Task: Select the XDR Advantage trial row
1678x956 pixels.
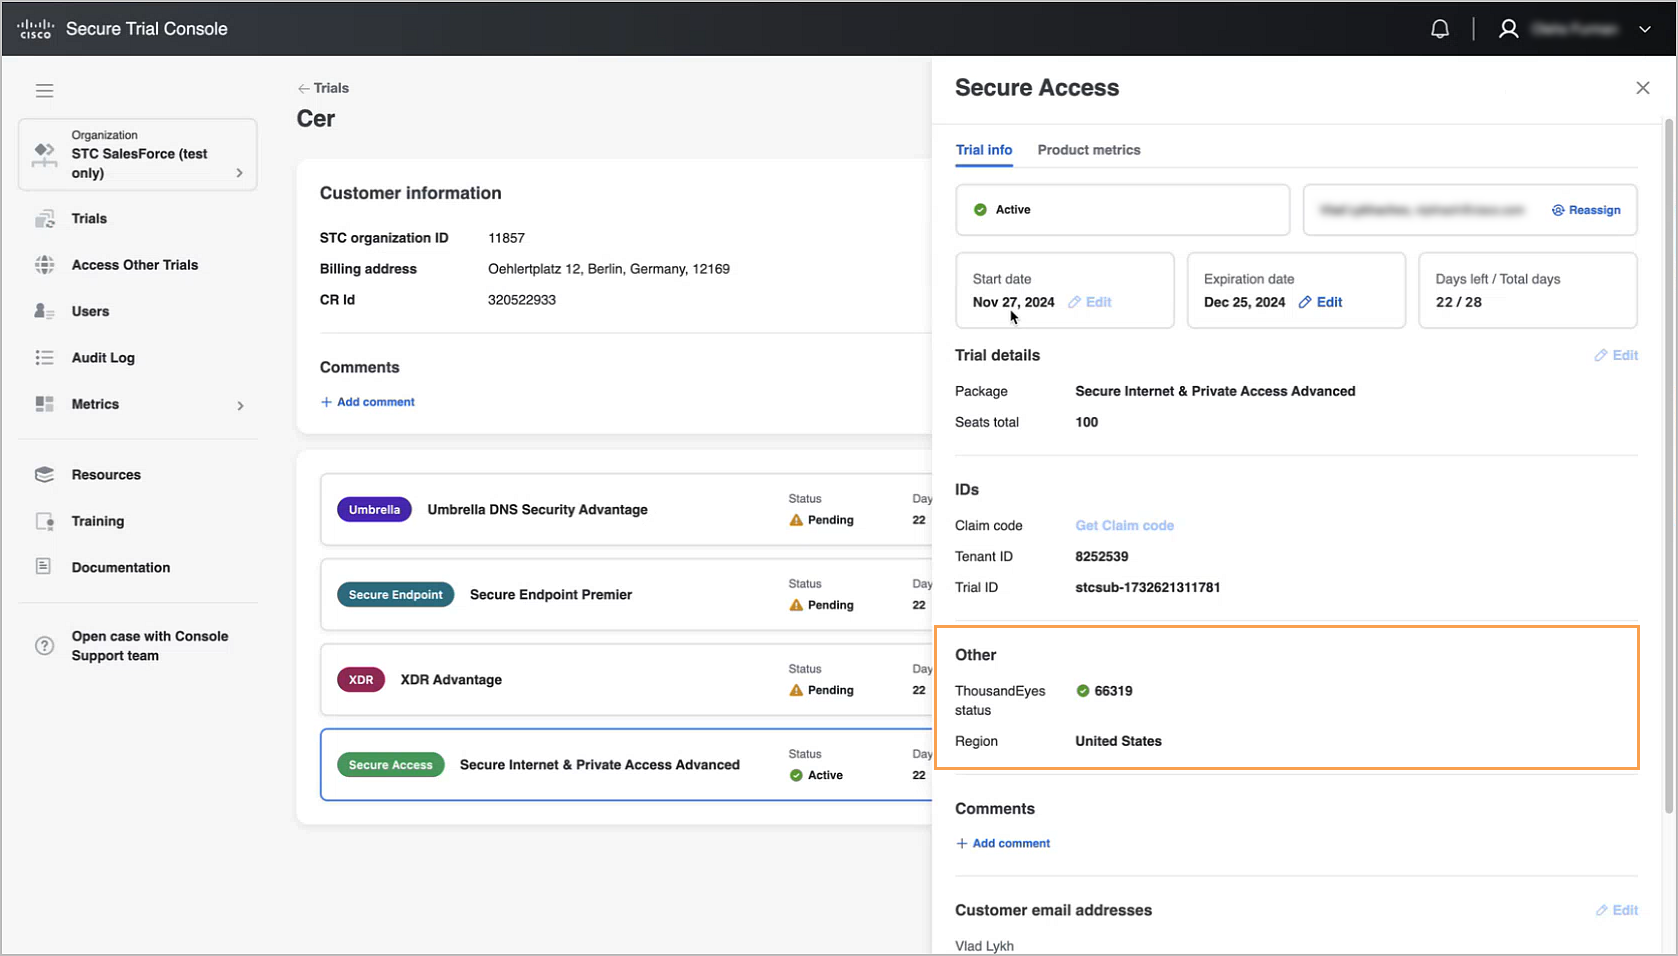Action: [626, 679]
